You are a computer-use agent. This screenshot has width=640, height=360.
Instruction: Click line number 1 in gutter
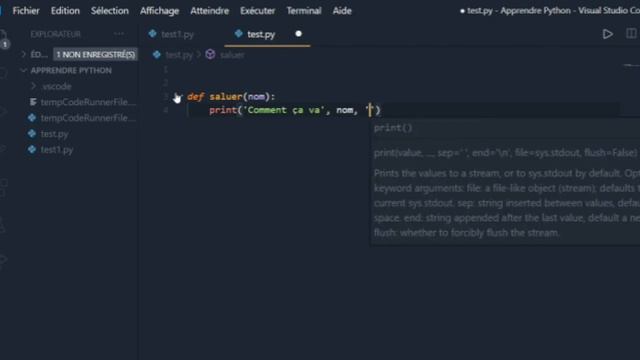click(165, 70)
